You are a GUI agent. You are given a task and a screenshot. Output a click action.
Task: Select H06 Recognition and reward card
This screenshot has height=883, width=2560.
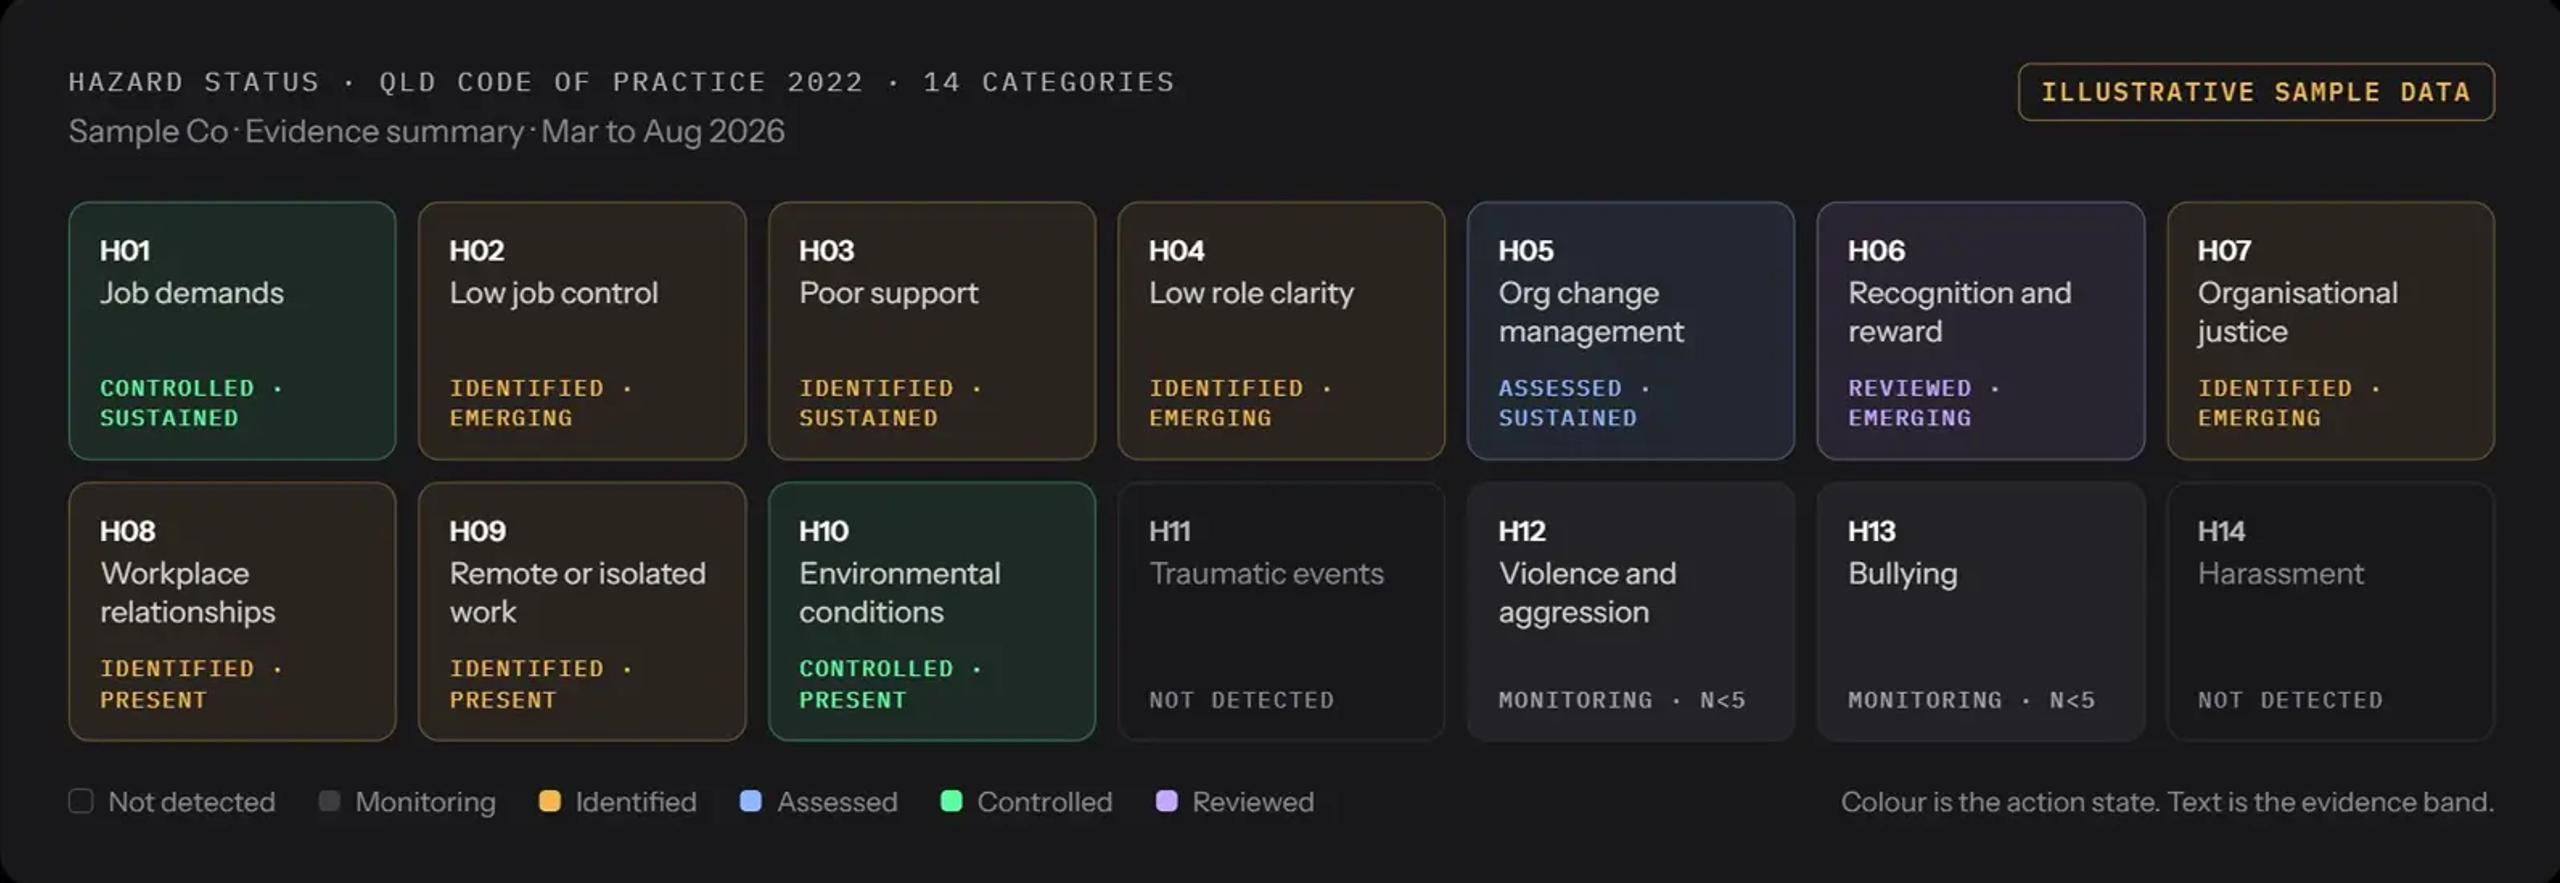pos(1981,331)
